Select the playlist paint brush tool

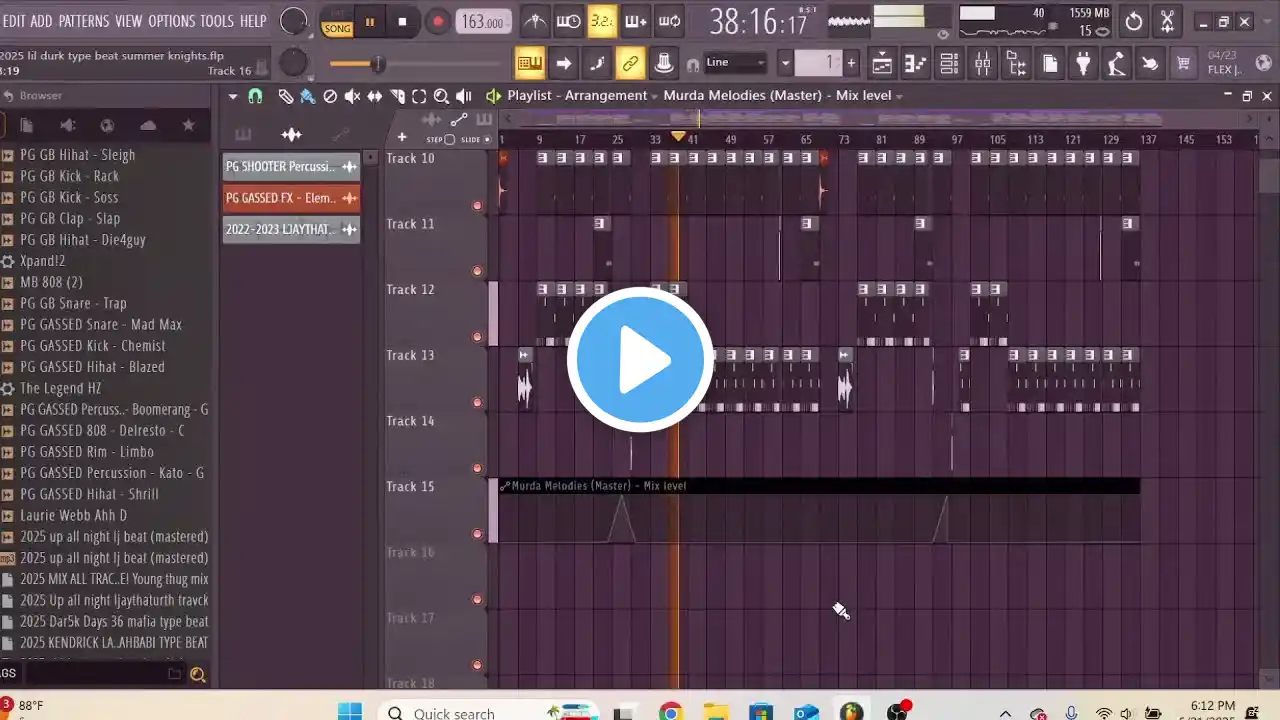pos(307,96)
